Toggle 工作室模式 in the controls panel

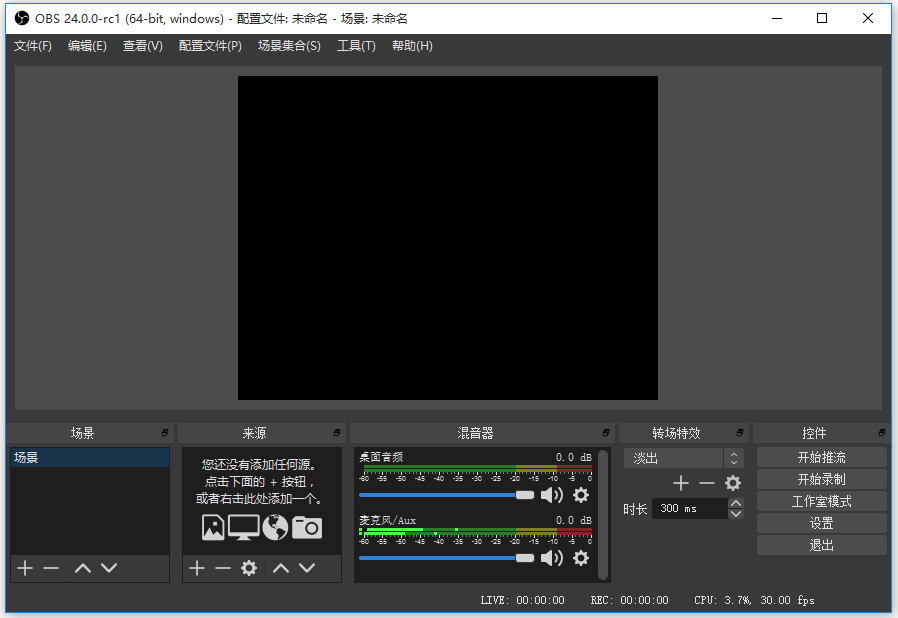click(821, 500)
